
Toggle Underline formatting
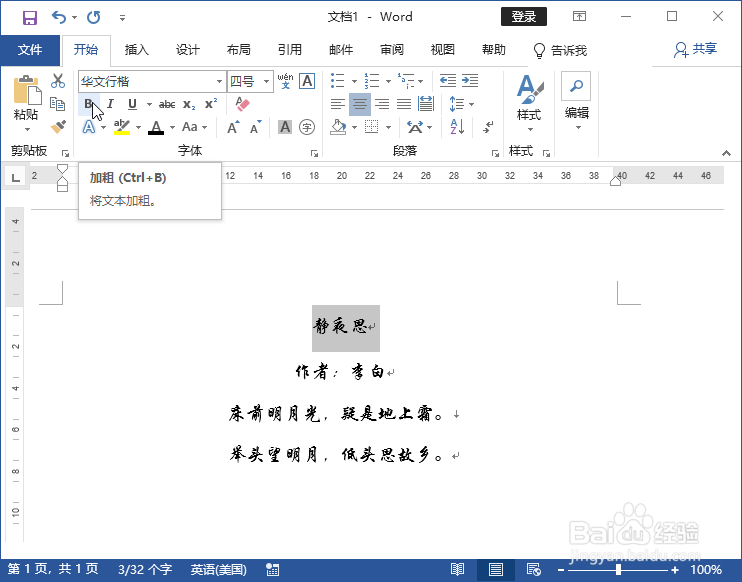132,104
